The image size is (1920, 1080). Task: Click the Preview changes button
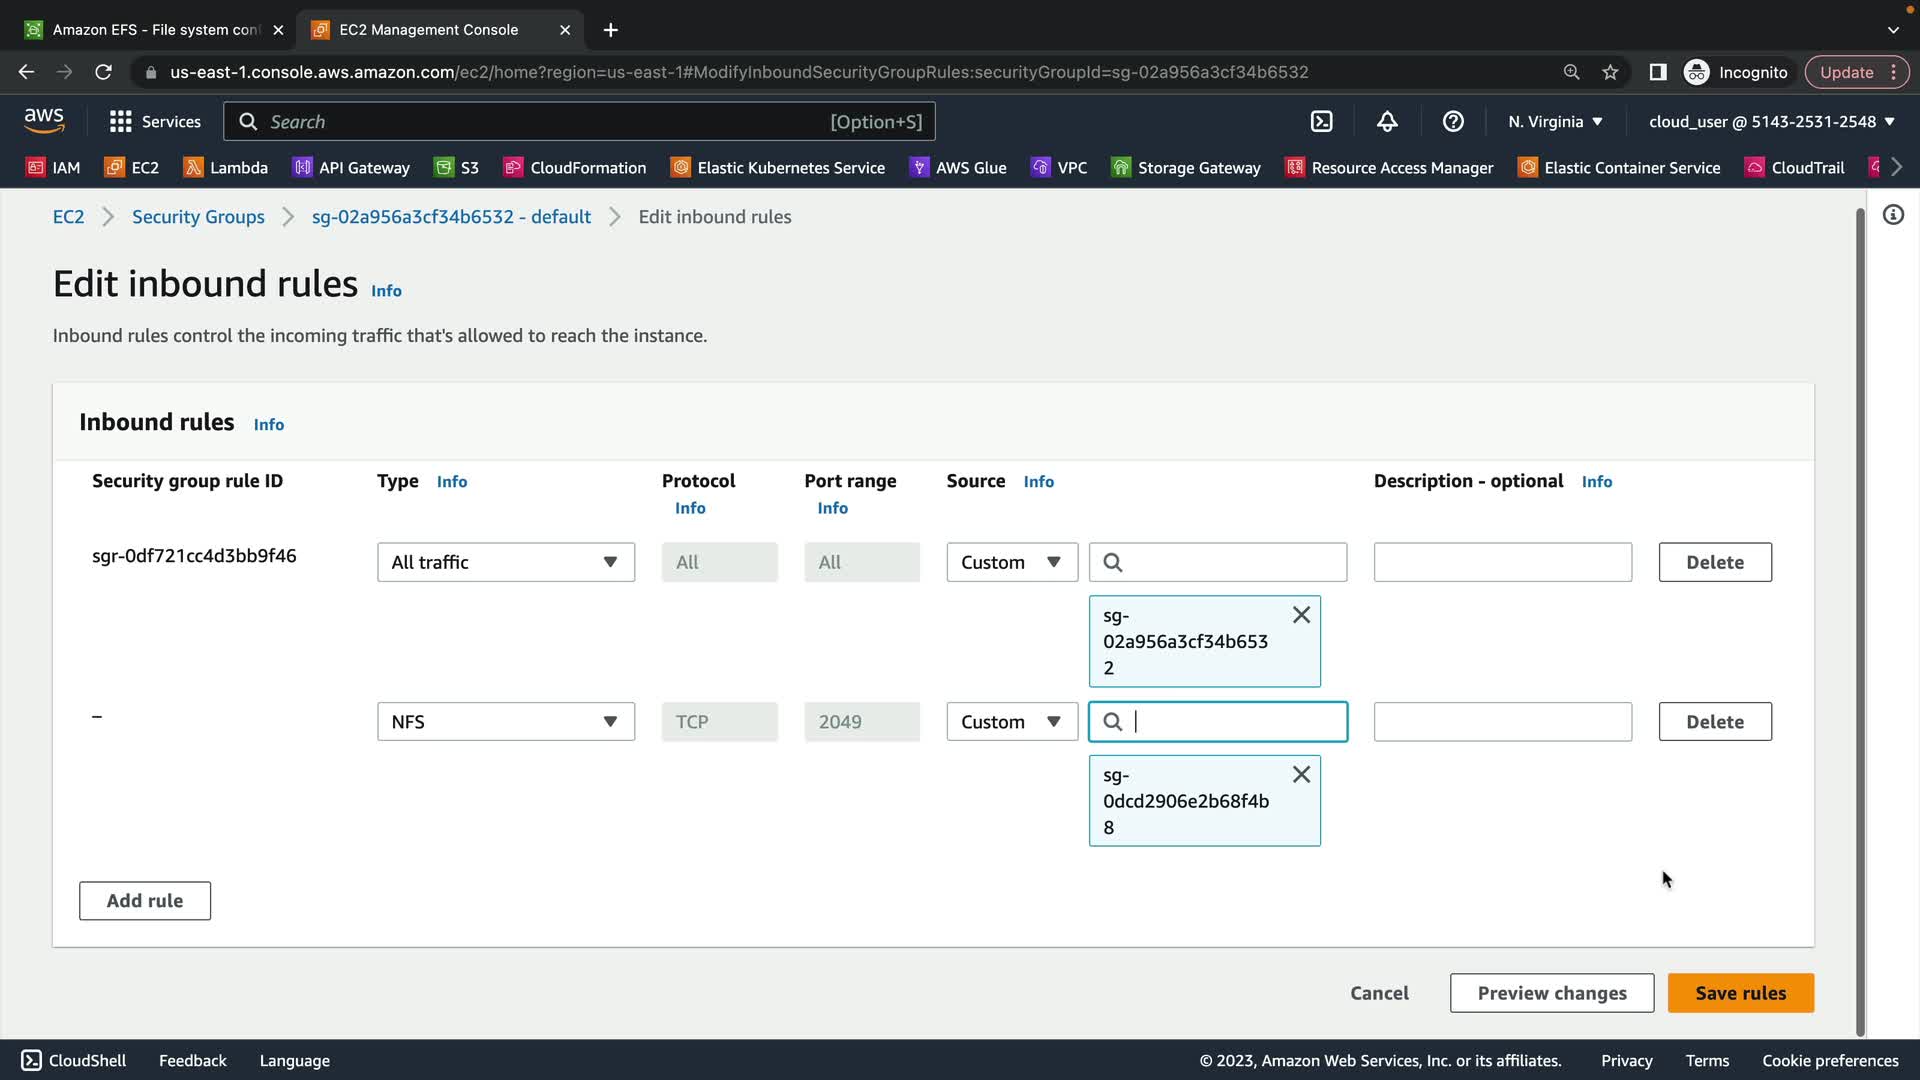[1551, 993]
